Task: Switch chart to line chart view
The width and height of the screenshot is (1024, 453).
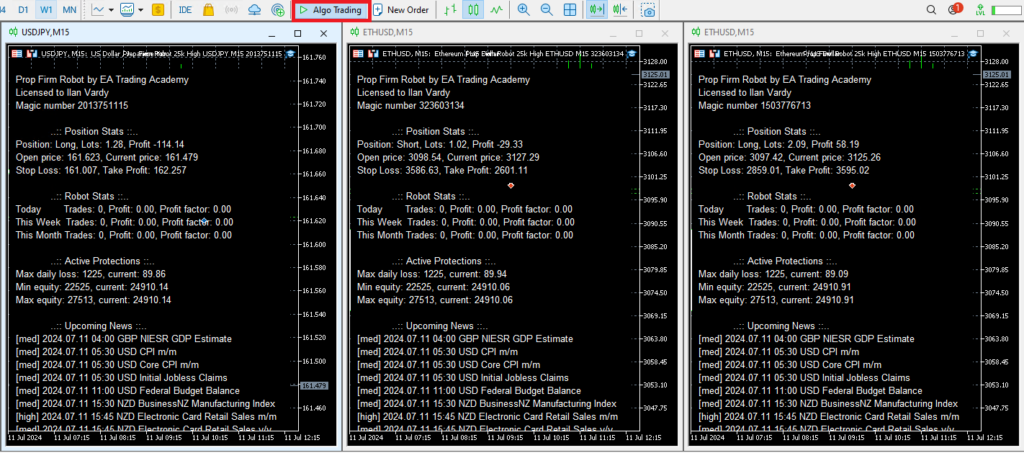Action: [x=497, y=10]
